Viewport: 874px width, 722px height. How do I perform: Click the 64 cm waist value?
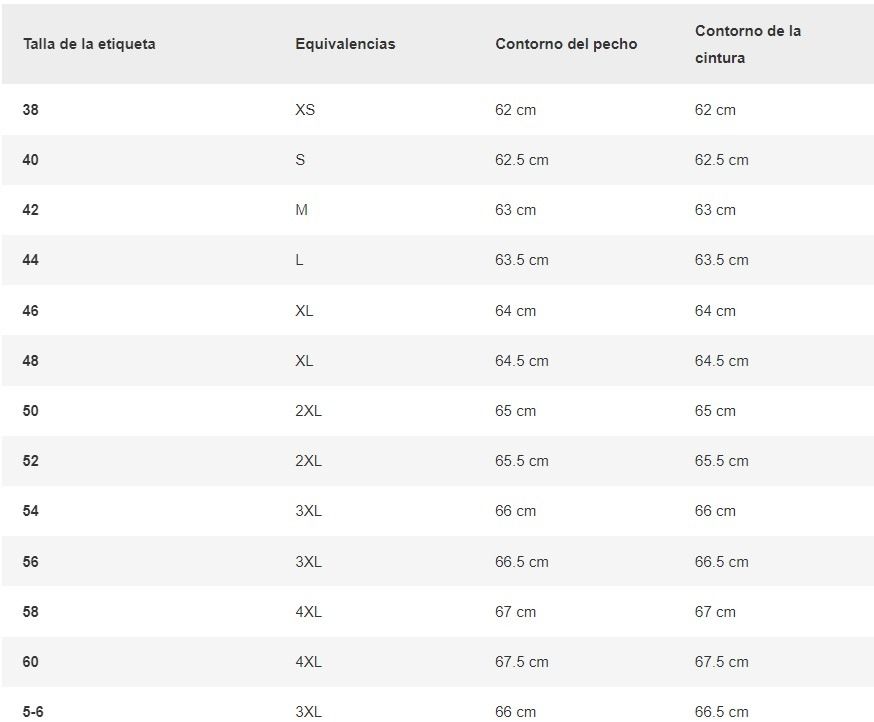click(x=715, y=311)
